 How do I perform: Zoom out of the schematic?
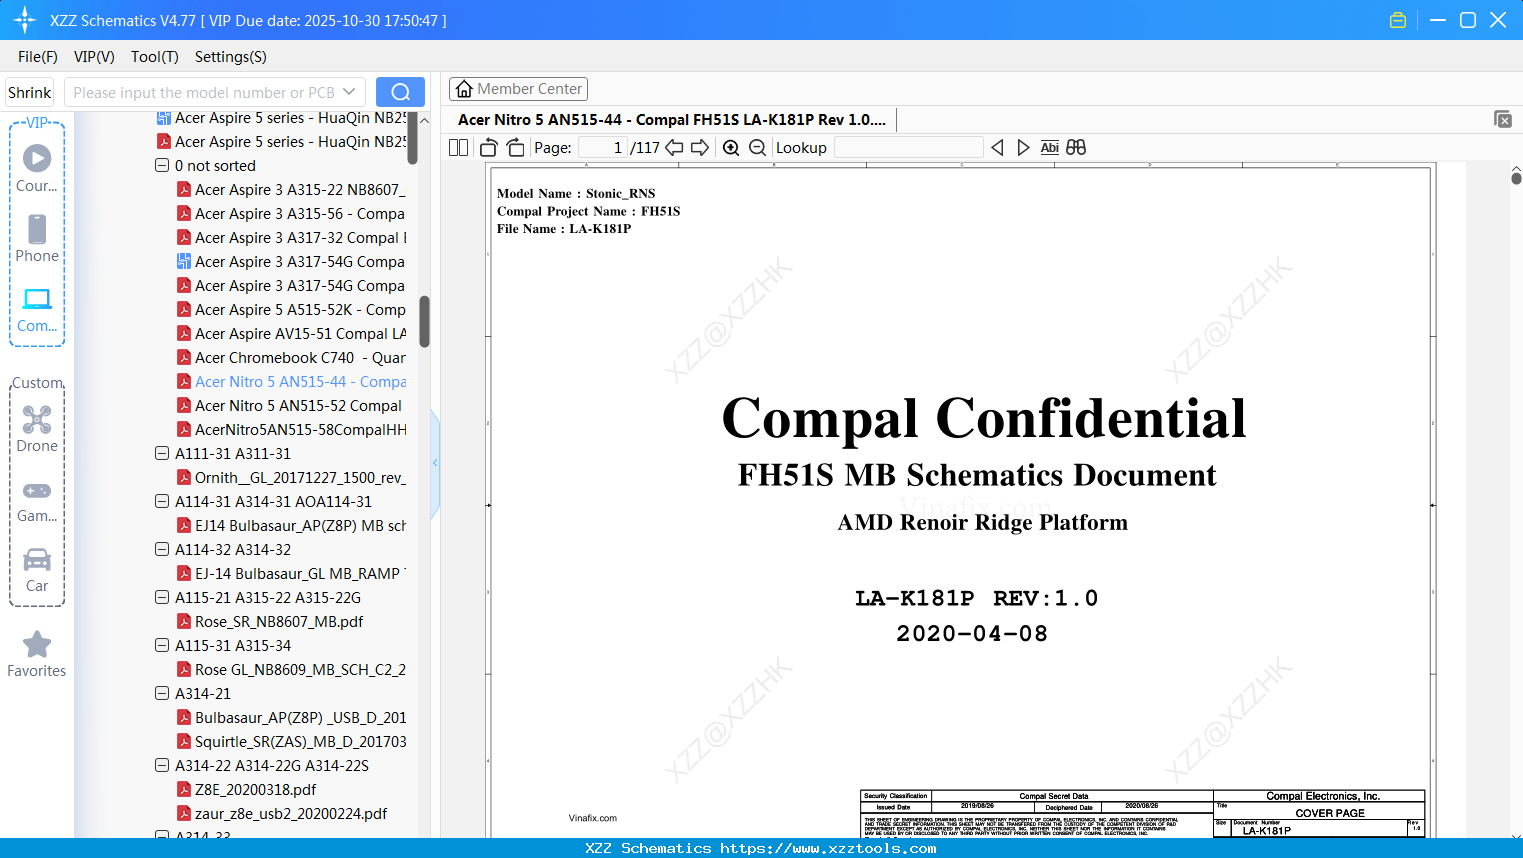tap(757, 148)
